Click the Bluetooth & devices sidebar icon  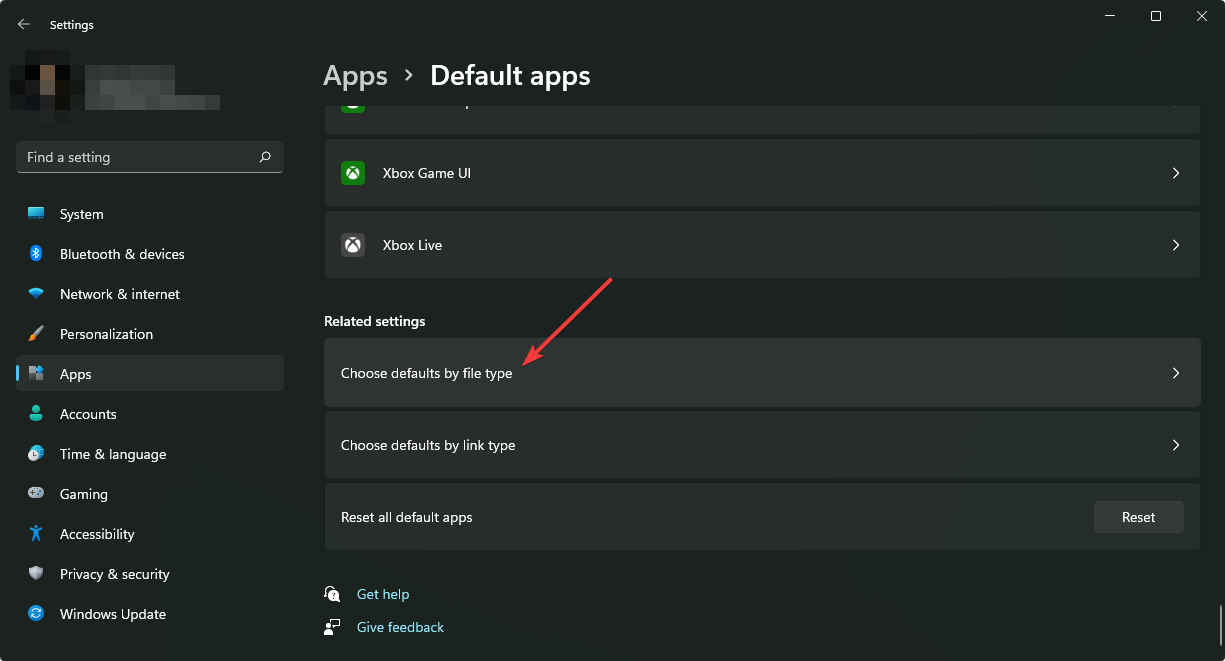[36, 254]
